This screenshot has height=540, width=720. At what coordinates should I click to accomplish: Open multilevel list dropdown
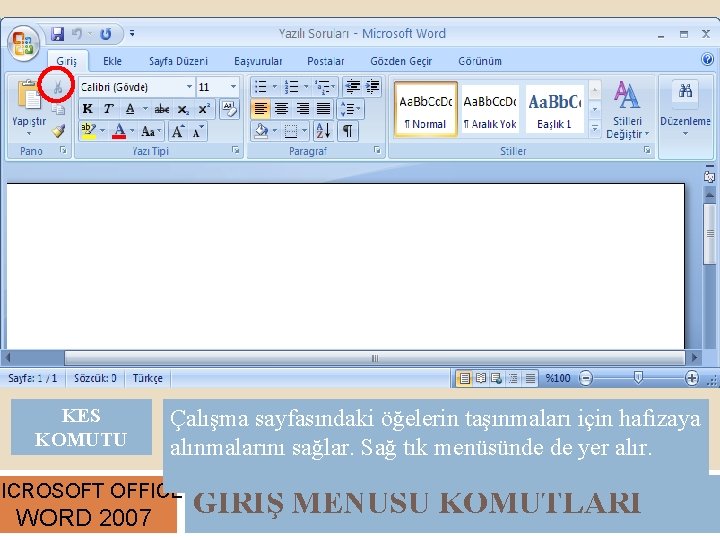[333, 87]
